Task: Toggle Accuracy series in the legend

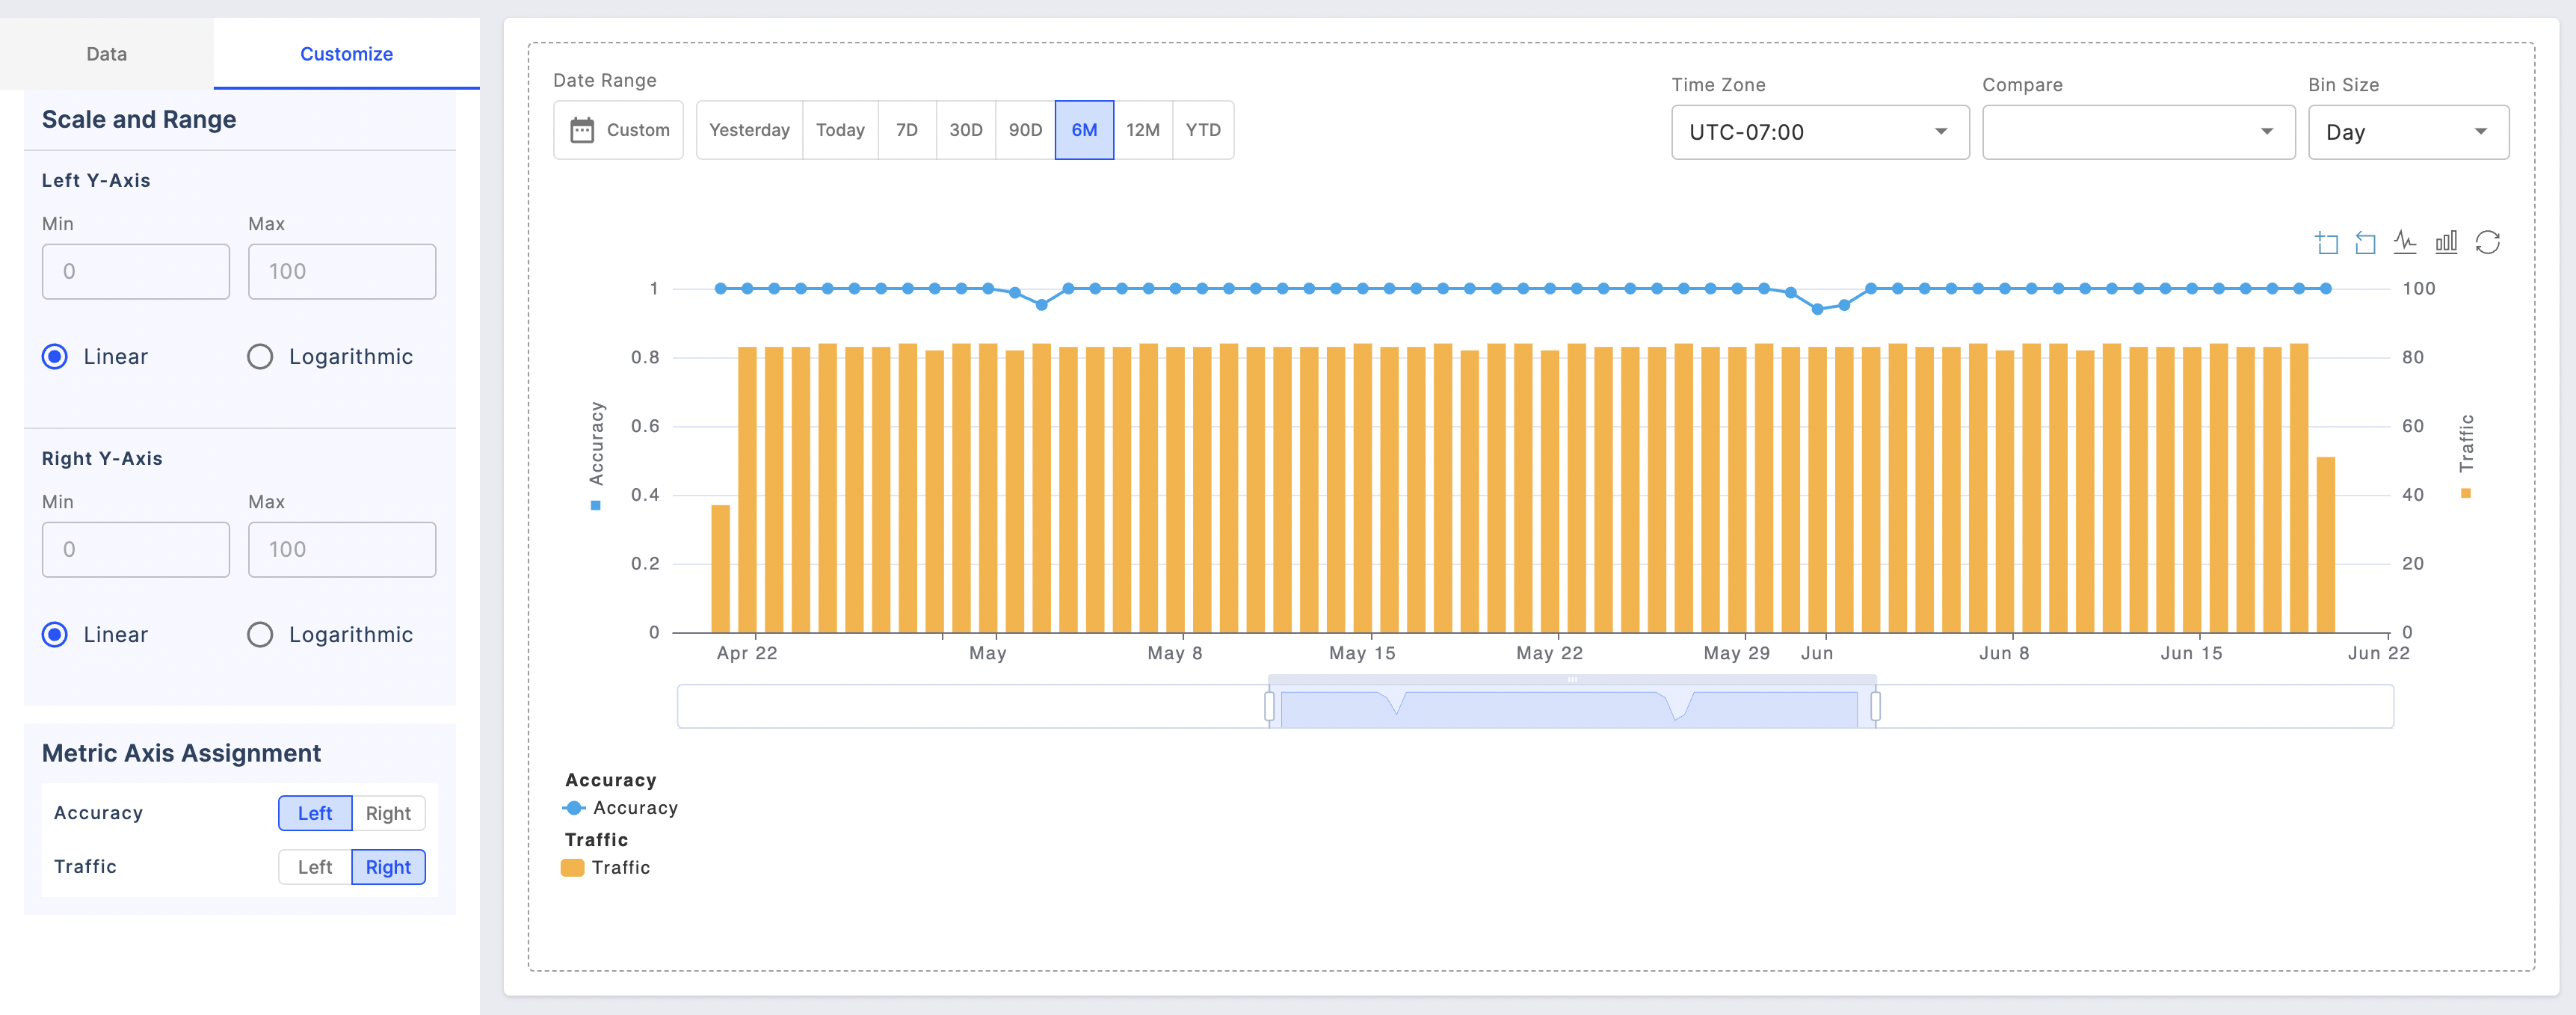Action: pyautogui.click(x=621, y=808)
